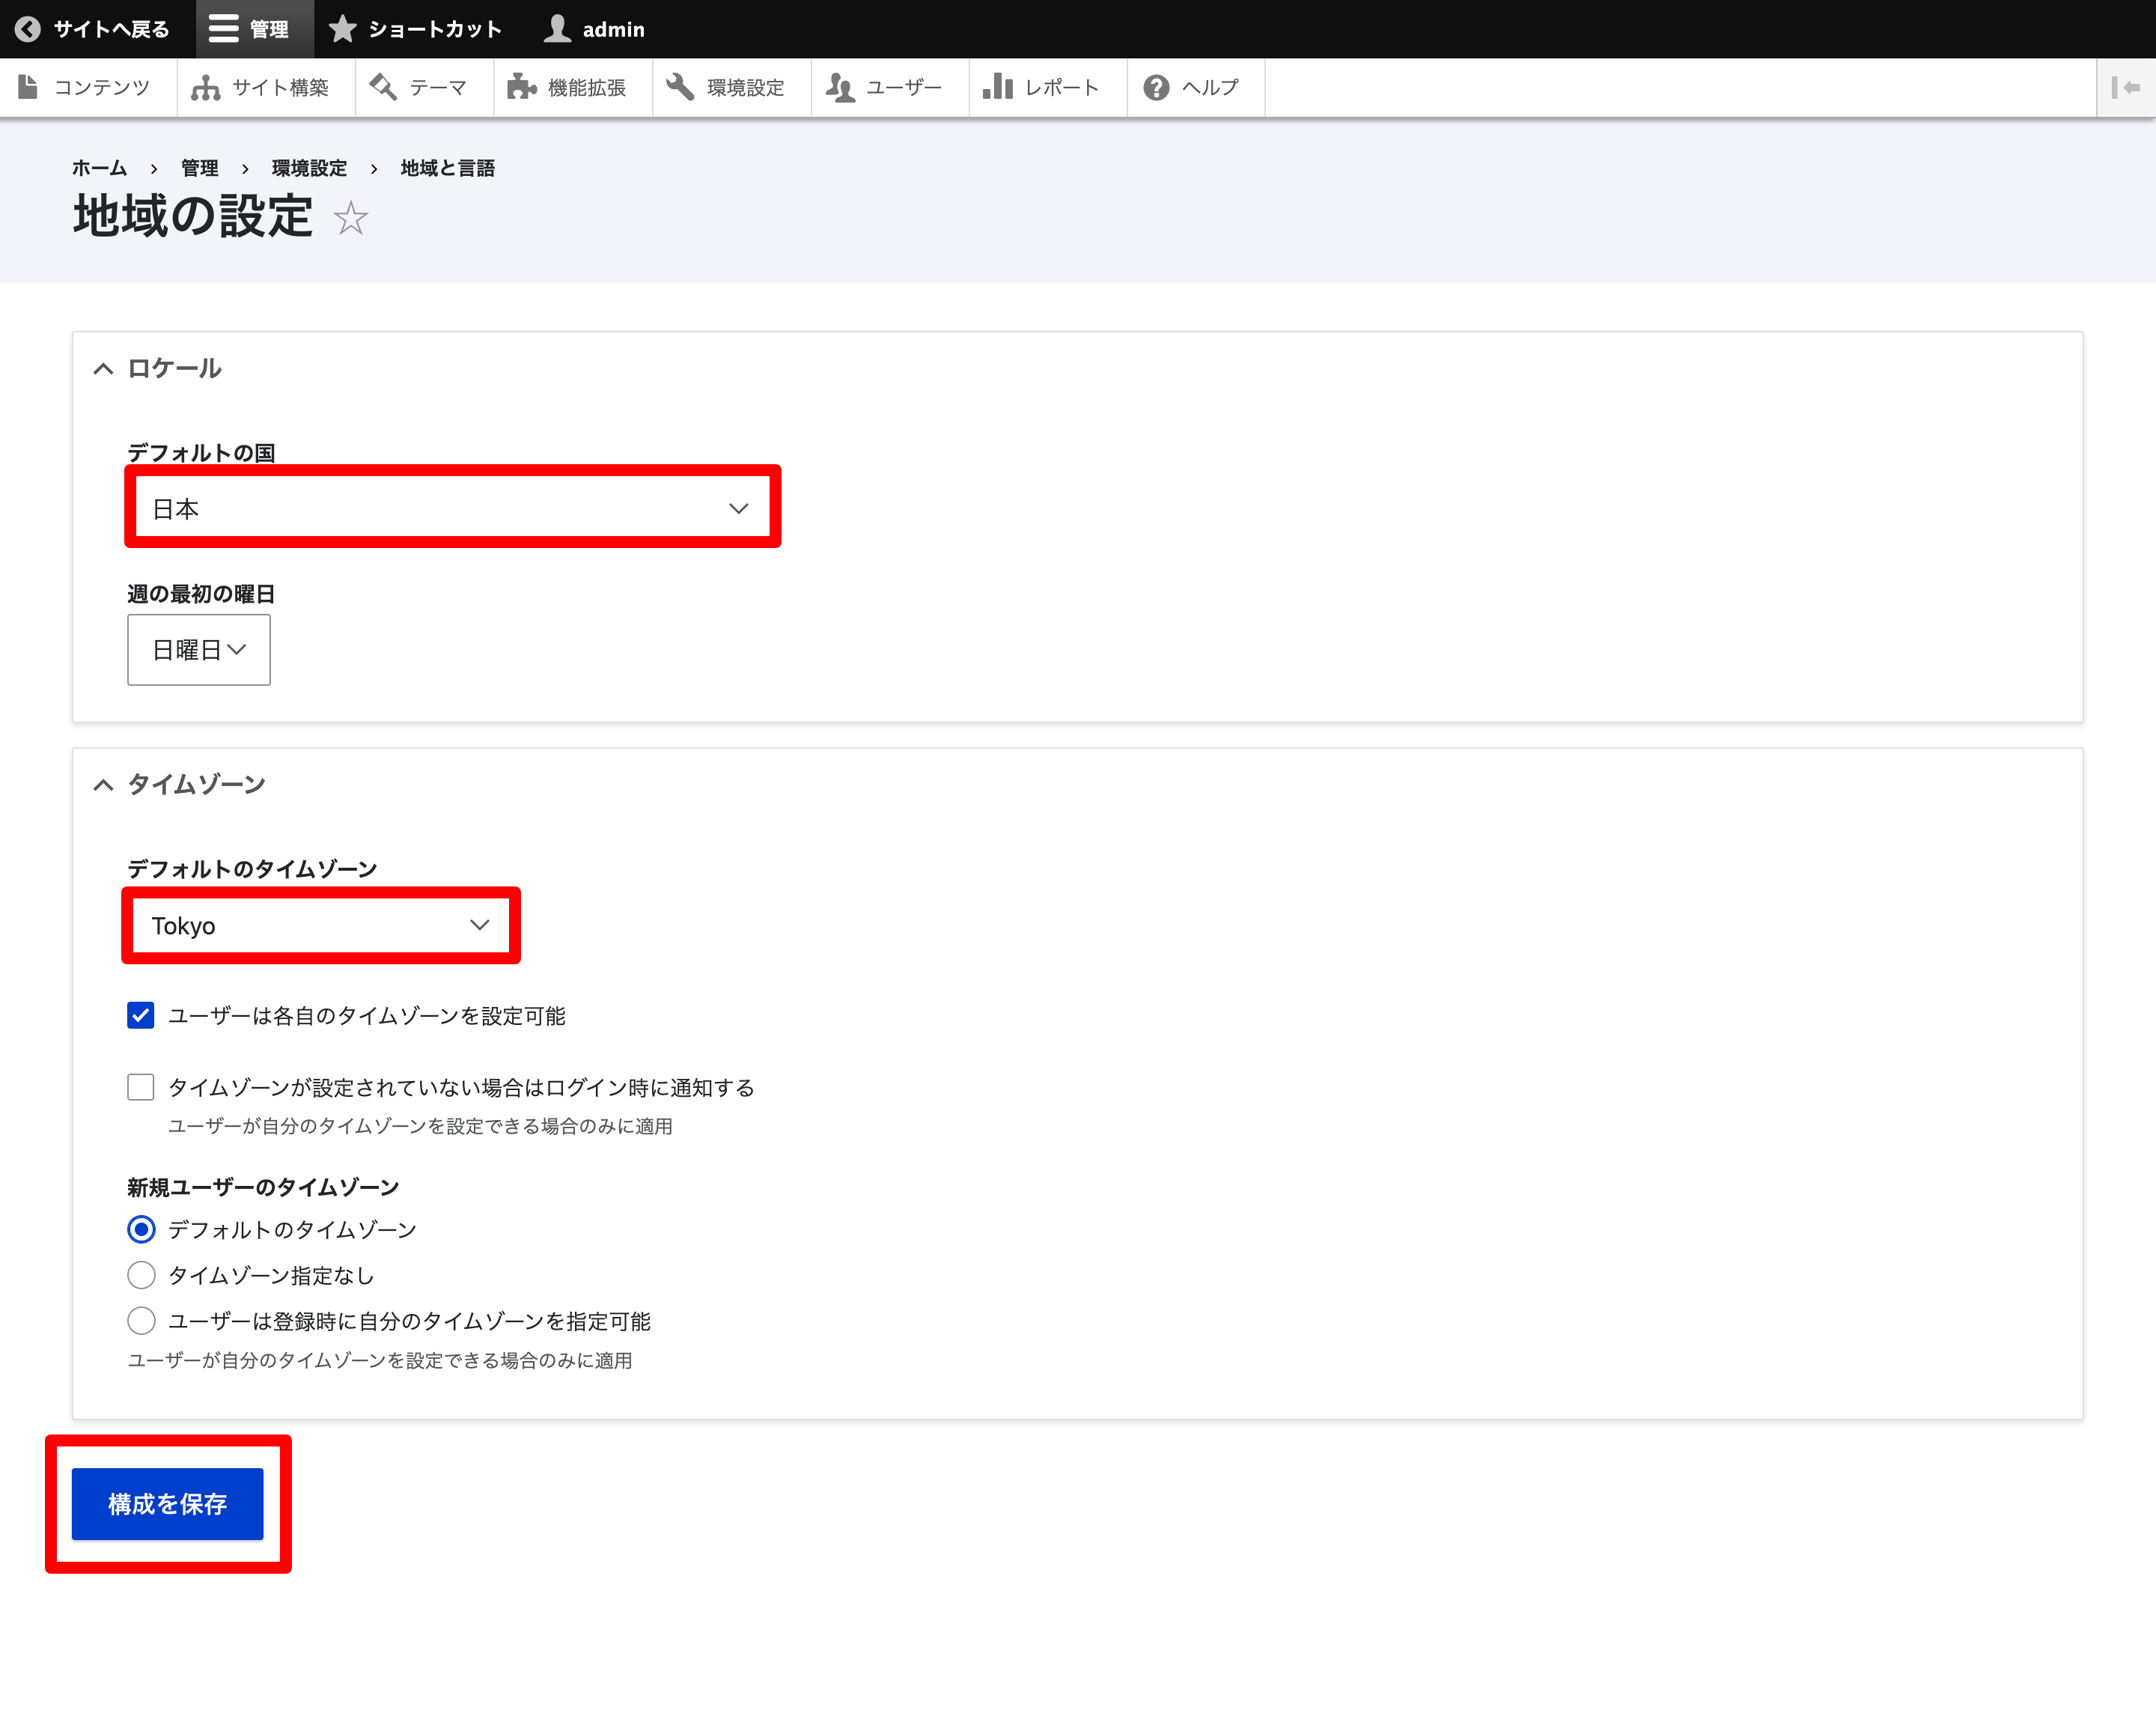Click the 構成を保存 button
Image resolution: width=2156 pixels, height=1710 pixels.
tap(167, 1503)
